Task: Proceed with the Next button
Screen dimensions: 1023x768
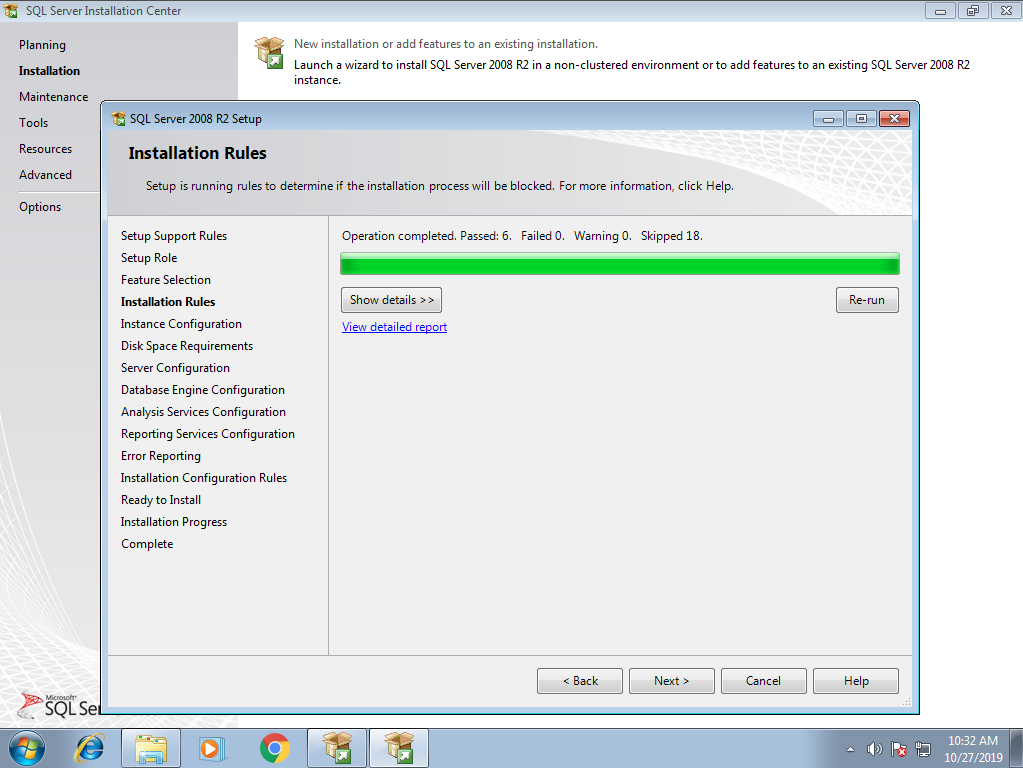Action: [x=672, y=681]
